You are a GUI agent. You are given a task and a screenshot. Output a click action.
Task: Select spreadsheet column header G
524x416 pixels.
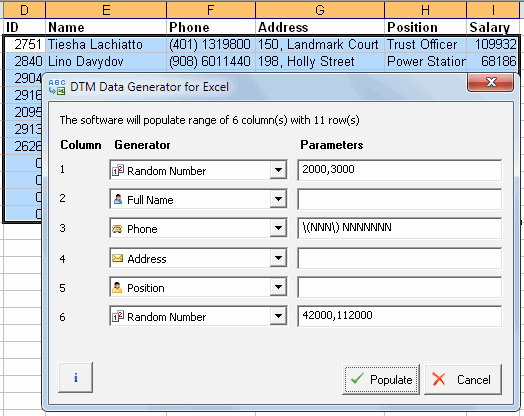point(320,10)
